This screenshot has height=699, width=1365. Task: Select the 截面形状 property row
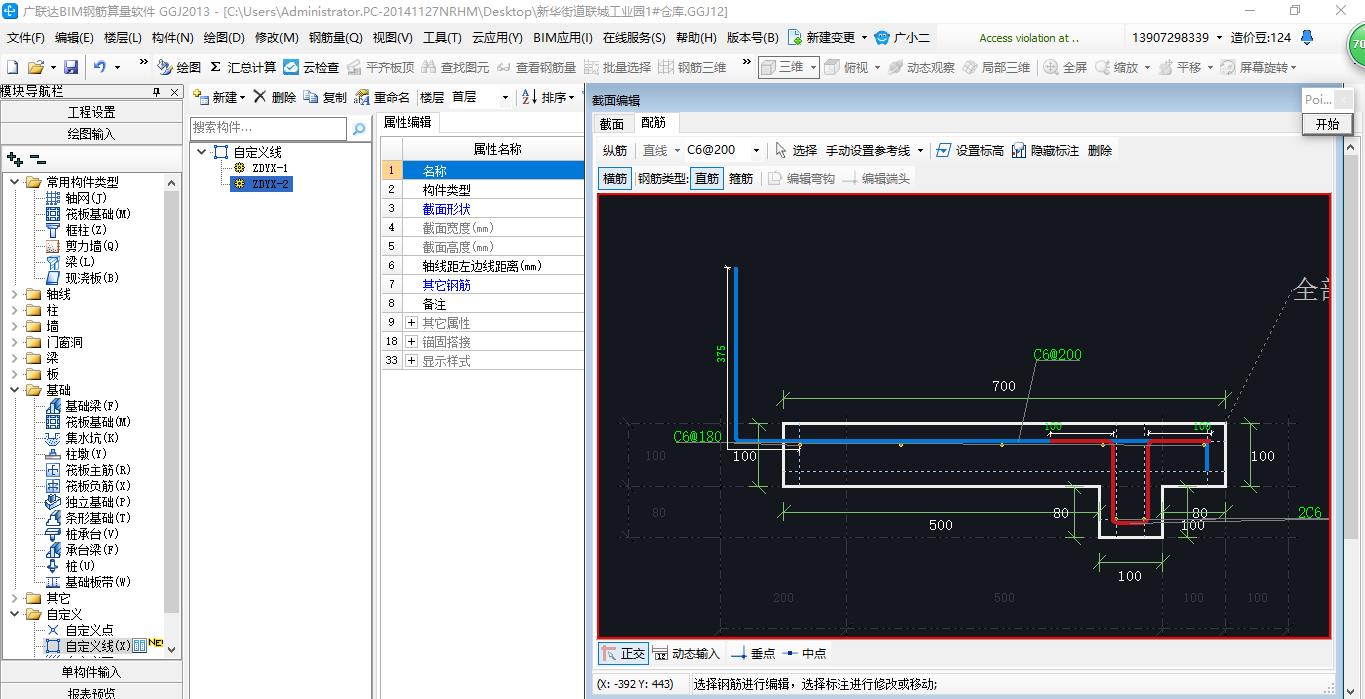tap(483, 209)
